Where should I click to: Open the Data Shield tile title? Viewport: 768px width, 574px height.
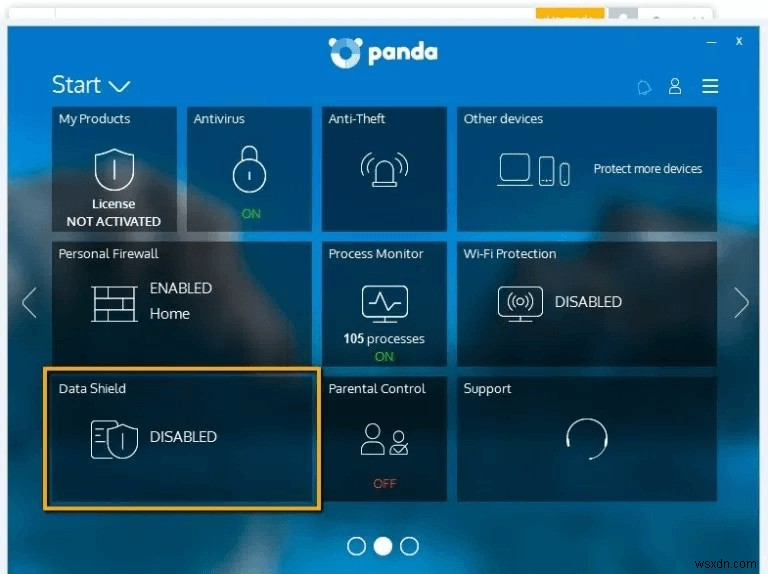[x=92, y=389]
